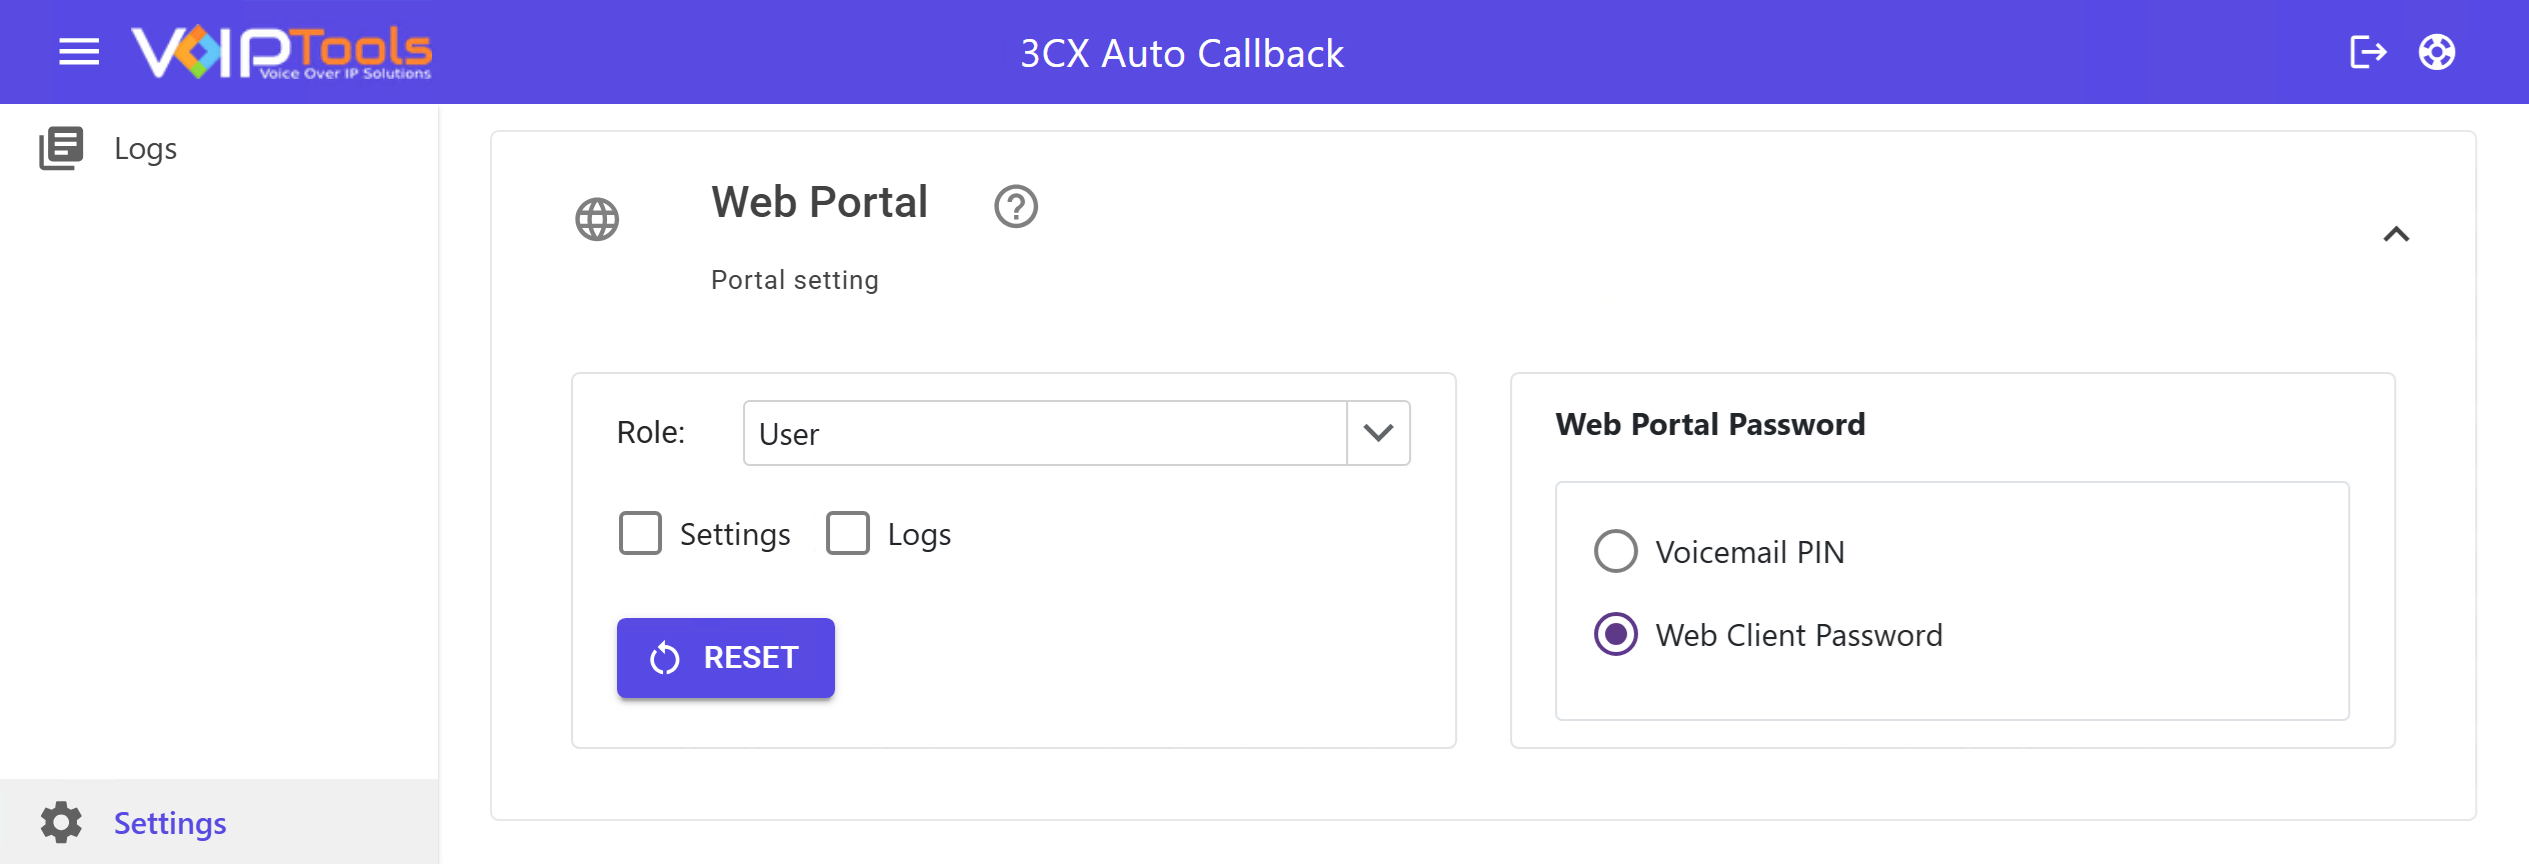Click the VoIPTools logo
This screenshot has width=2529, height=864.
click(281, 52)
